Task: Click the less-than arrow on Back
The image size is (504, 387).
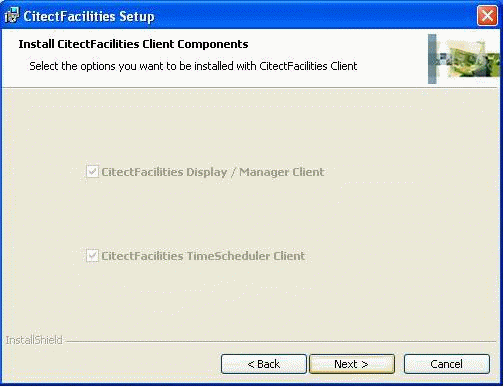Action: click(251, 364)
